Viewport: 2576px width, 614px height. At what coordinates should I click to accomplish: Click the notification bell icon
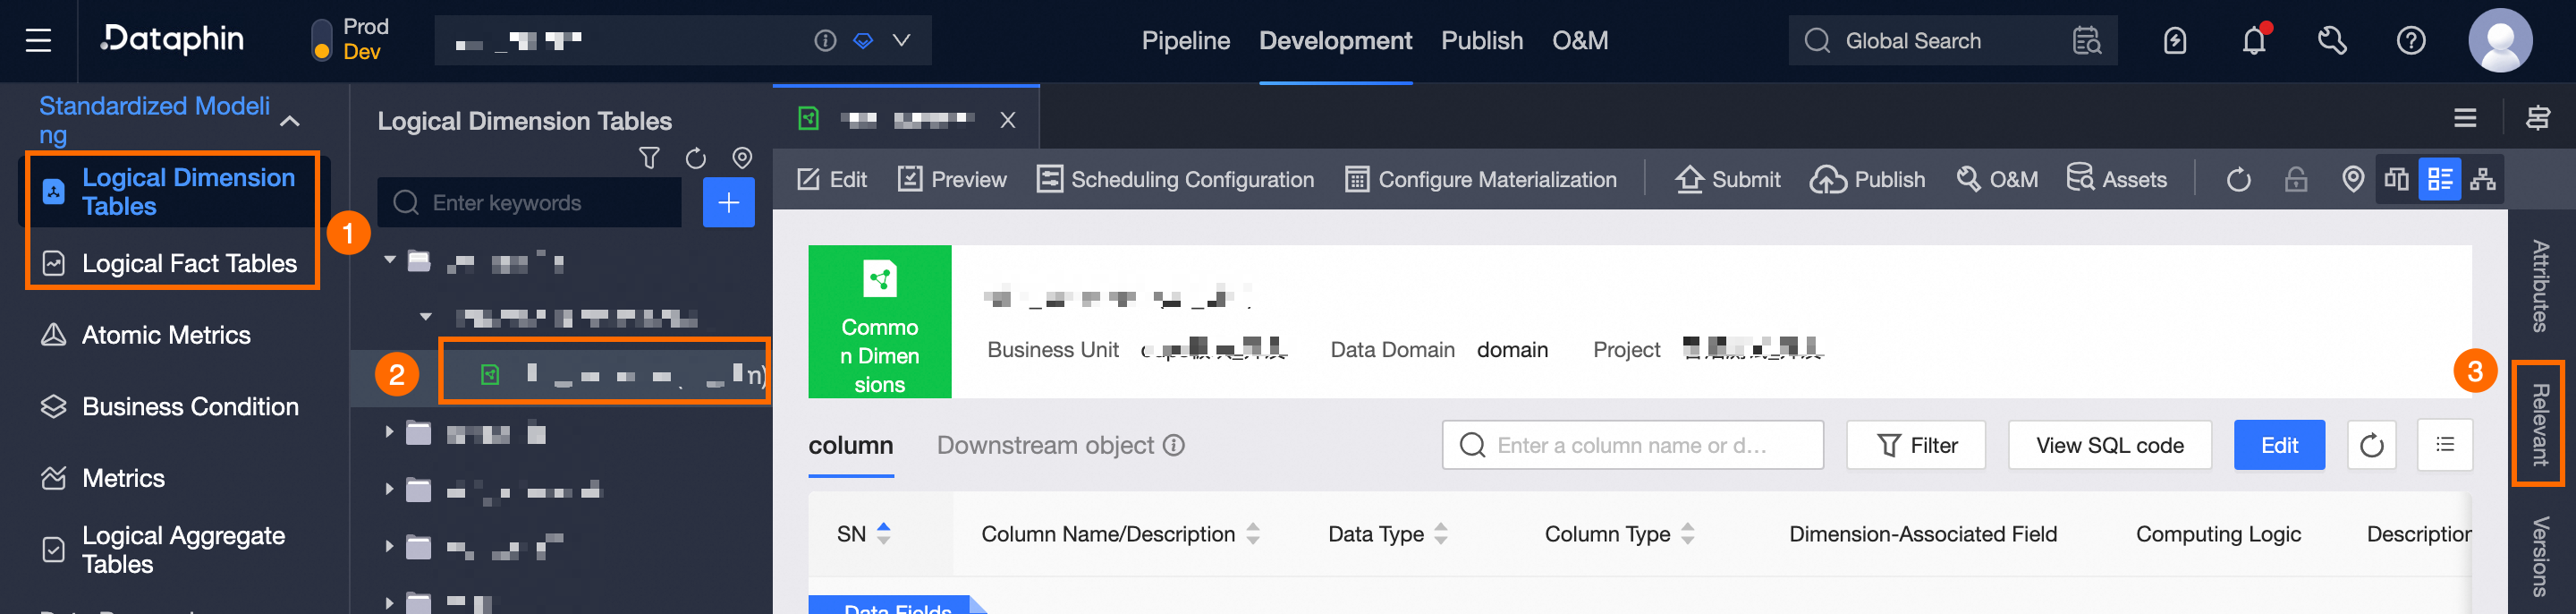pos(2253,41)
